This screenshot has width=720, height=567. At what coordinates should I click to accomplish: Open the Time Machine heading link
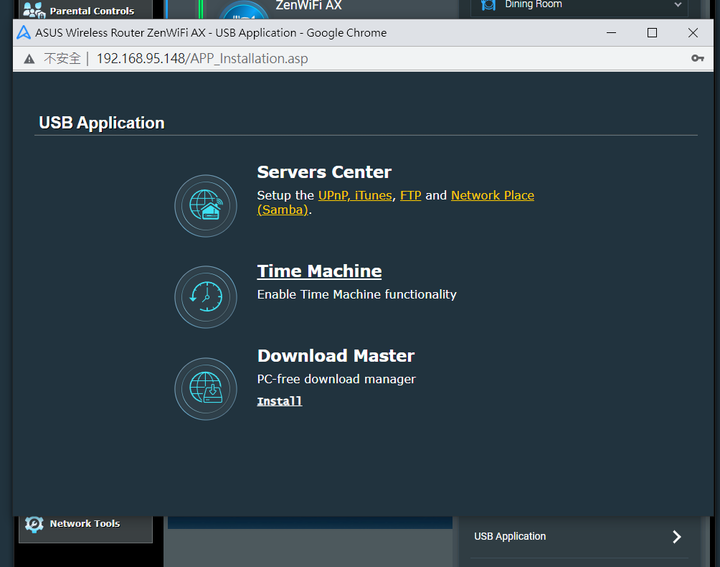pyautogui.click(x=319, y=271)
